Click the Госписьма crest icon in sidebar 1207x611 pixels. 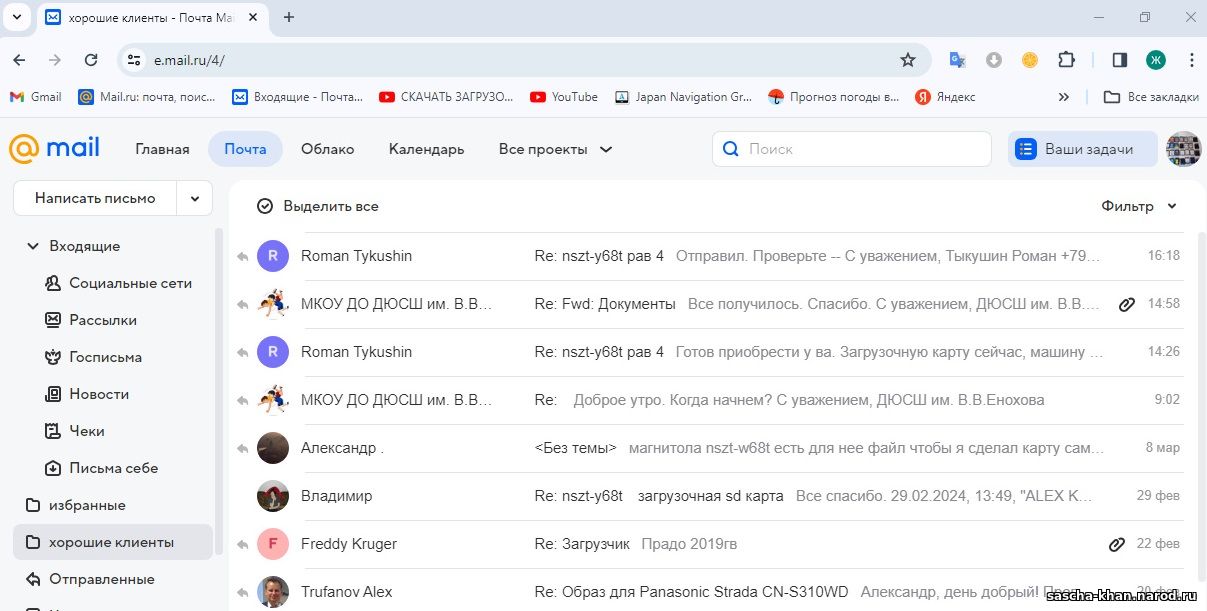(x=53, y=357)
